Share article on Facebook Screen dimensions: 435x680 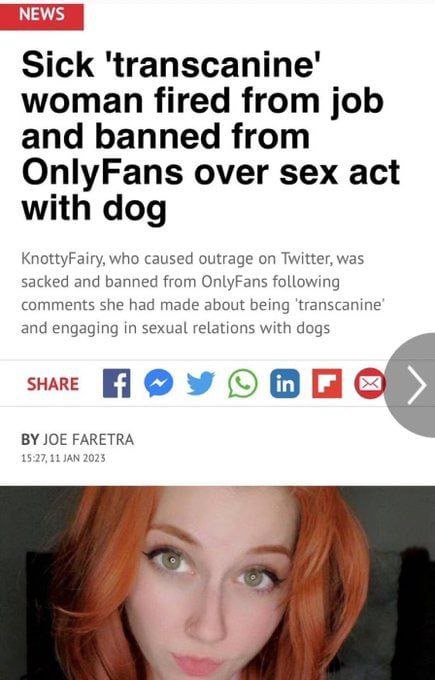116,384
